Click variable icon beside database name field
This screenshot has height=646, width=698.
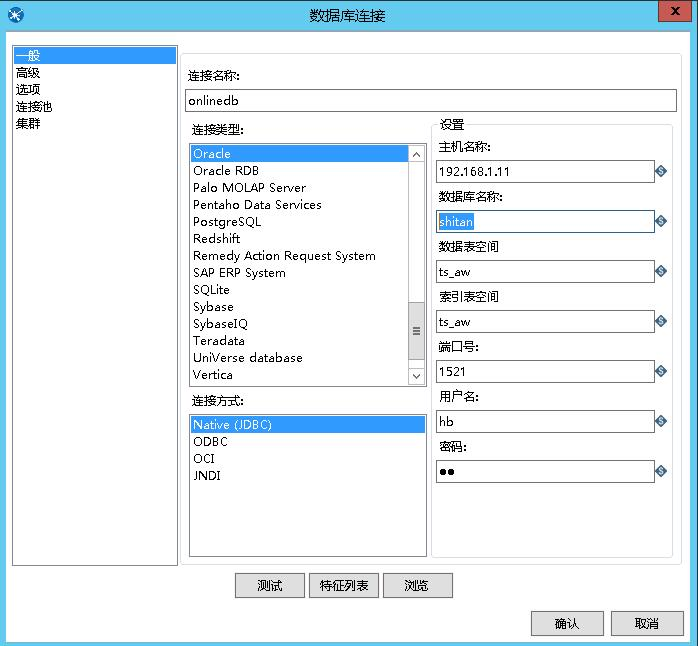(661, 221)
